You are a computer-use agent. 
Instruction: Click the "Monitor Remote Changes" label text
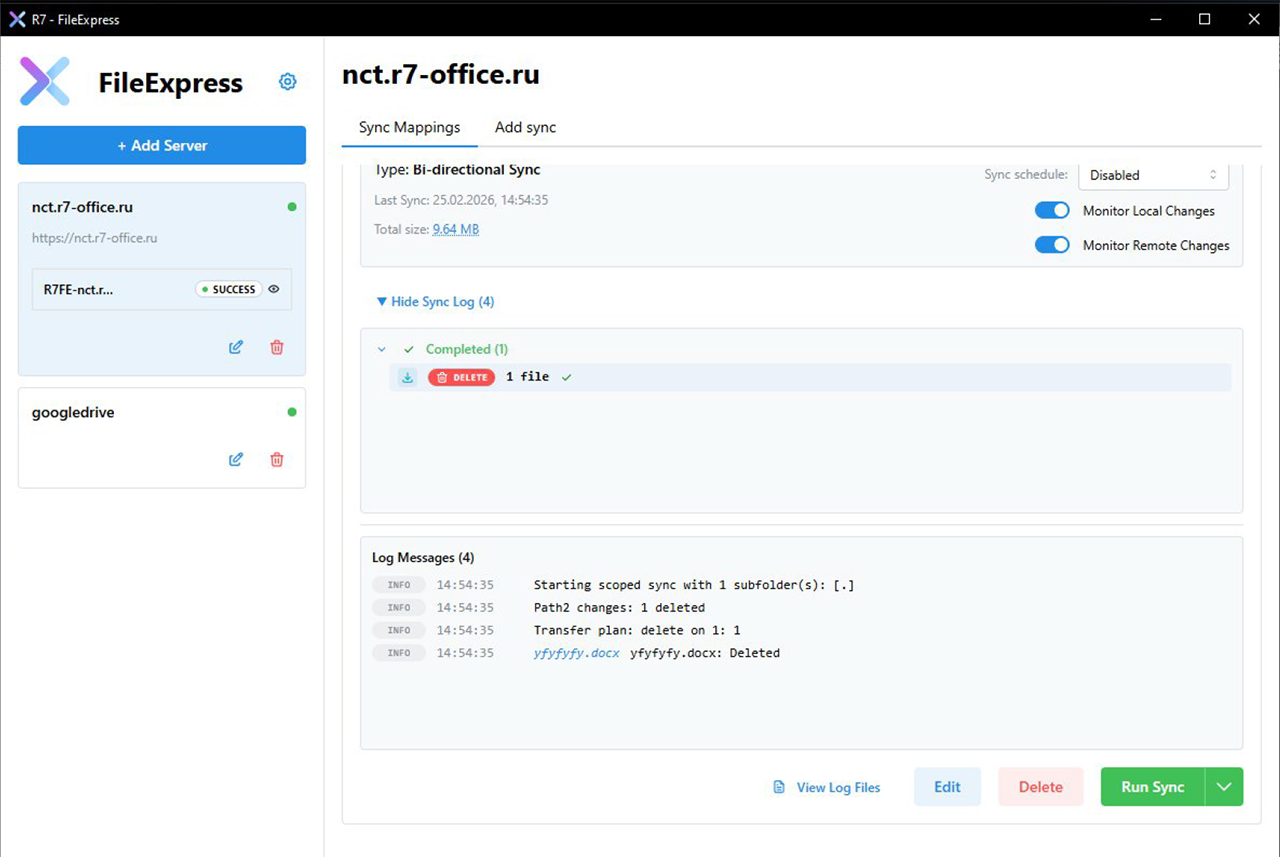tap(1156, 245)
